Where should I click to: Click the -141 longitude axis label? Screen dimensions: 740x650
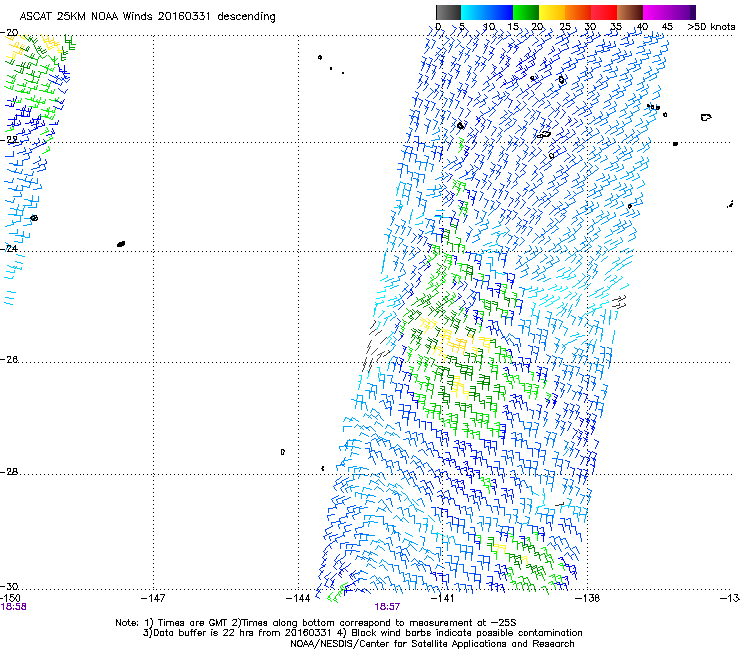[x=443, y=598]
